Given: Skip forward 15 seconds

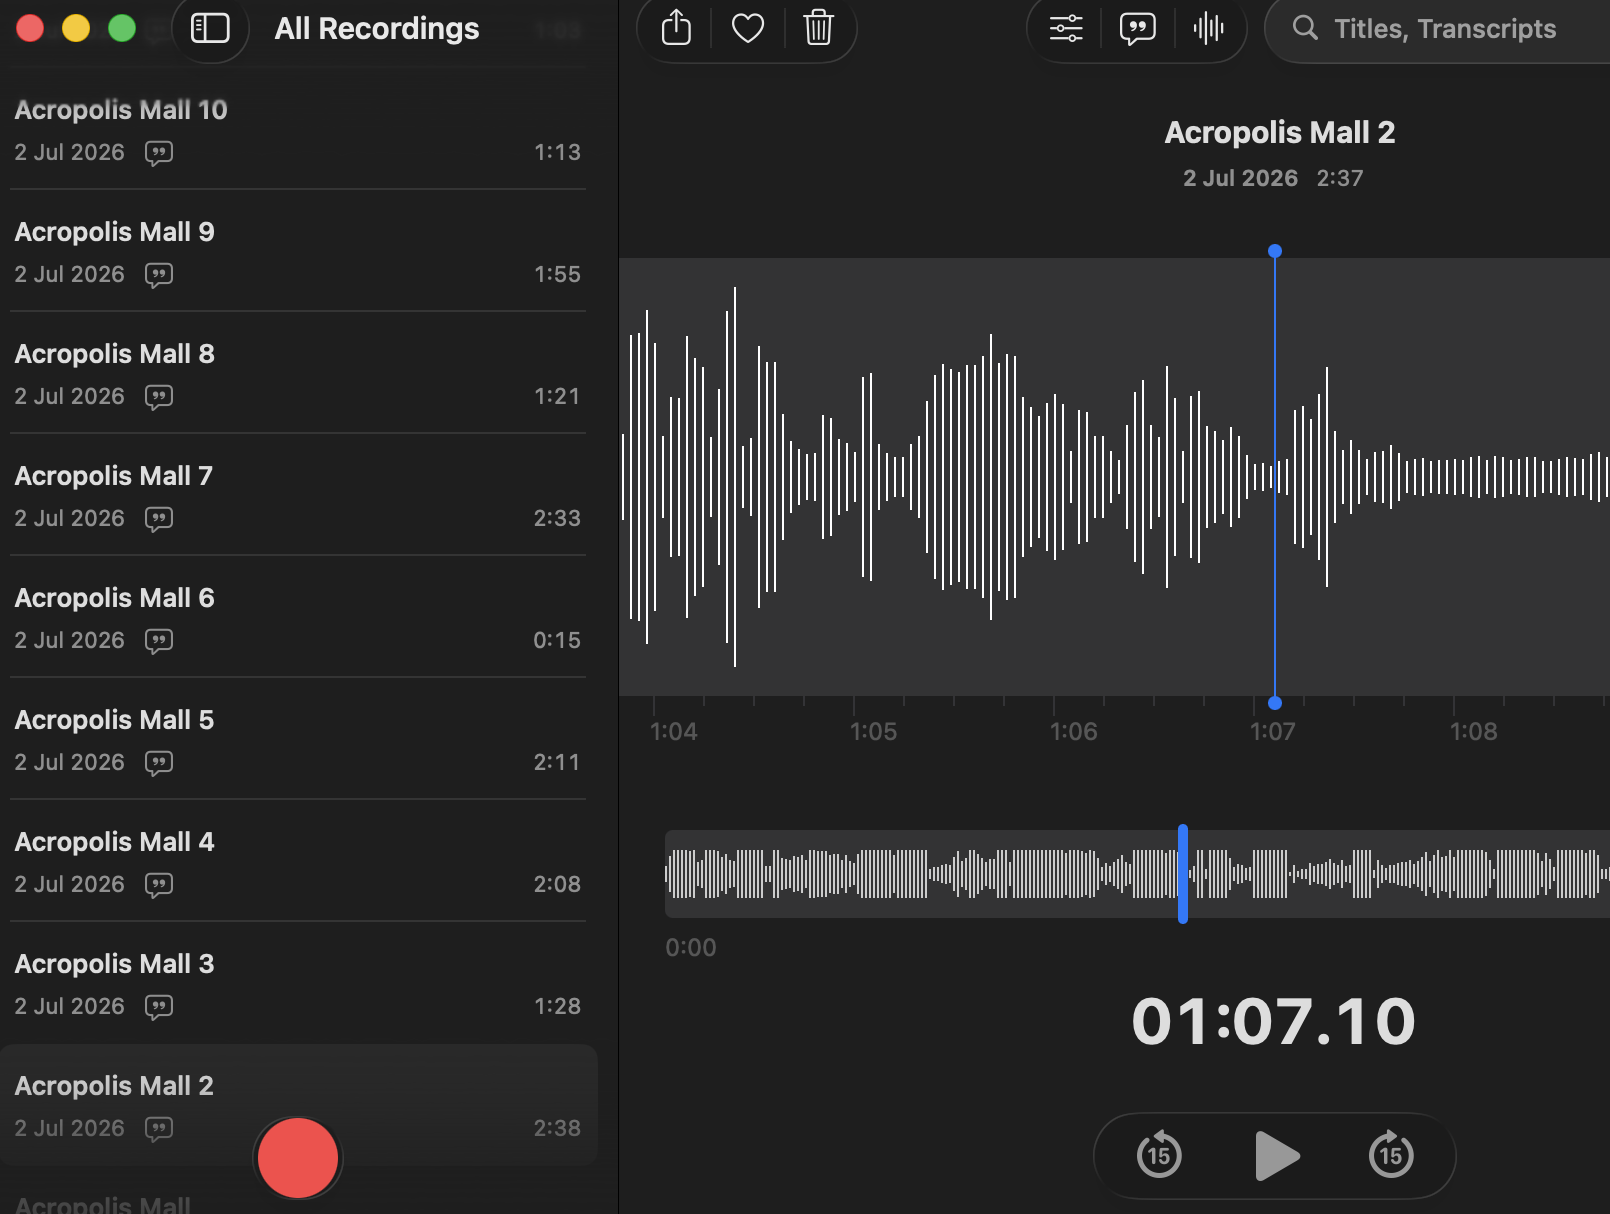Looking at the screenshot, I should [x=1391, y=1155].
